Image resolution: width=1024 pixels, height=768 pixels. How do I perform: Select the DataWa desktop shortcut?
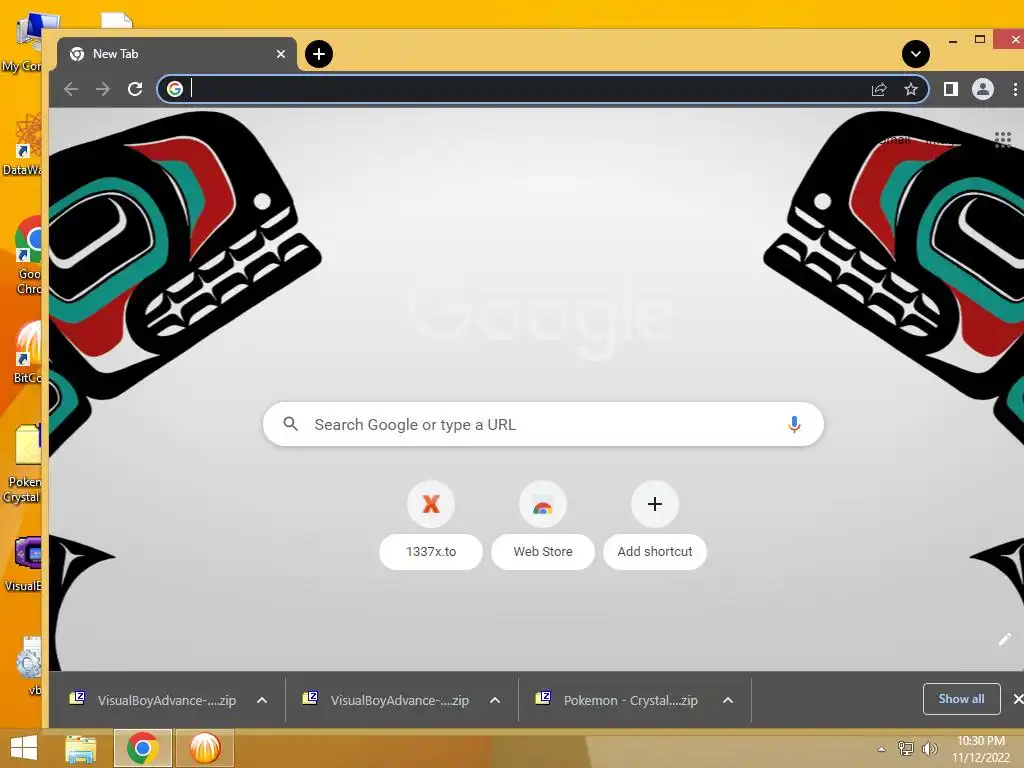[24, 145]
